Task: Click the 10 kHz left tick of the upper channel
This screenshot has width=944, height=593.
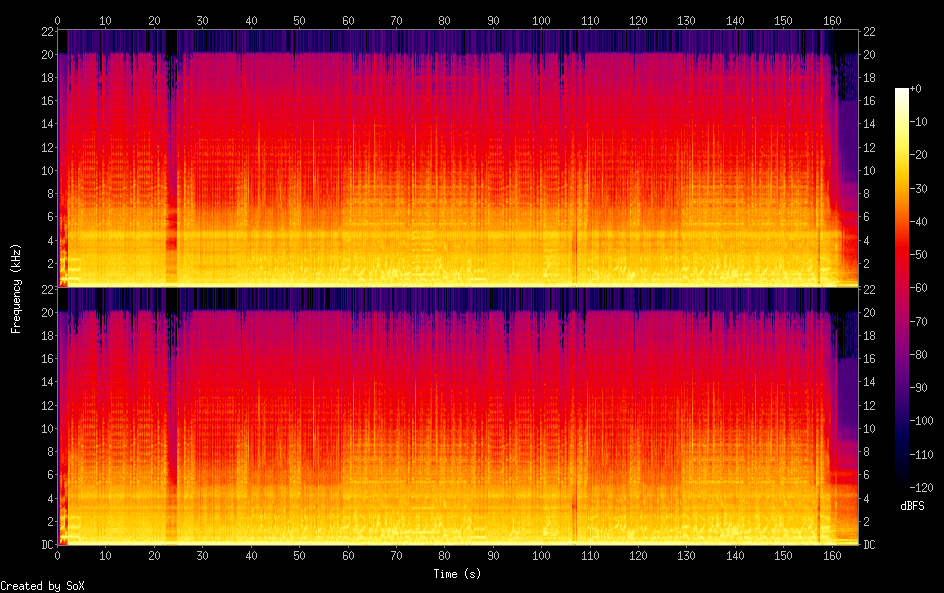Action: click(x=45, y=170)
